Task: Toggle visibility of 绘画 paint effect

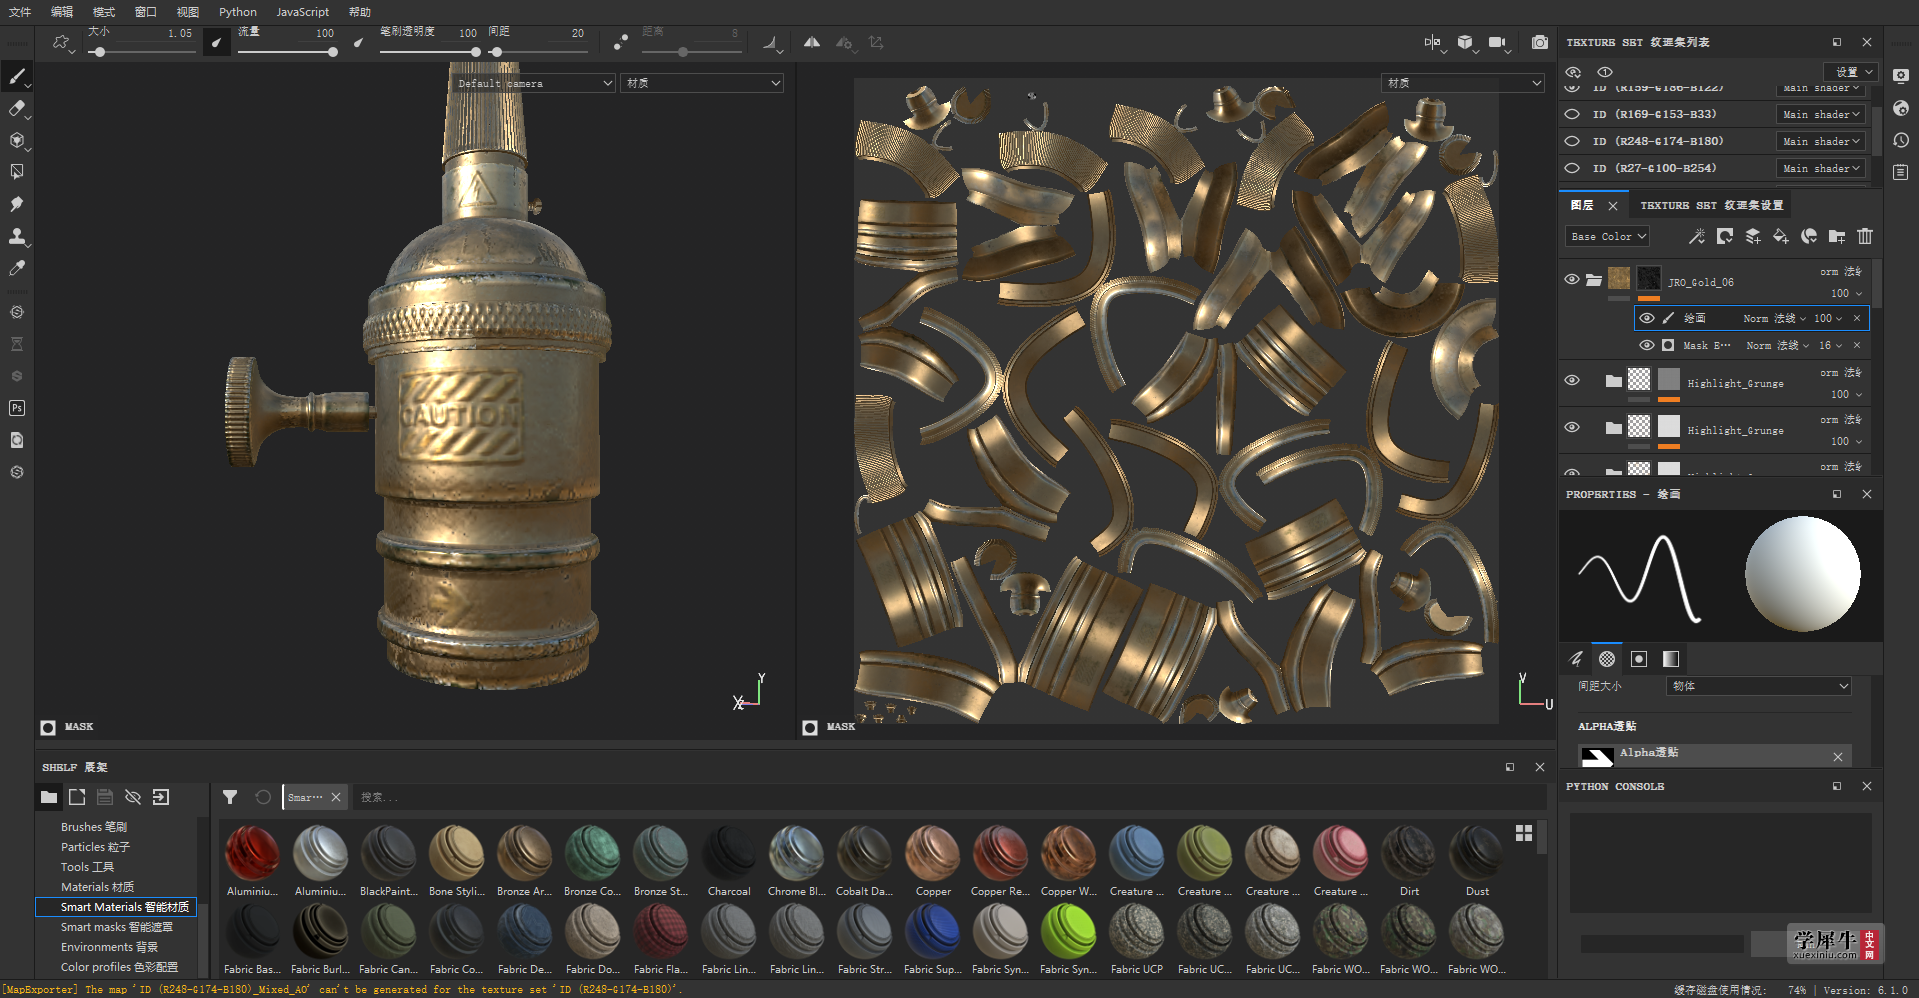Action: (1646, 318)
